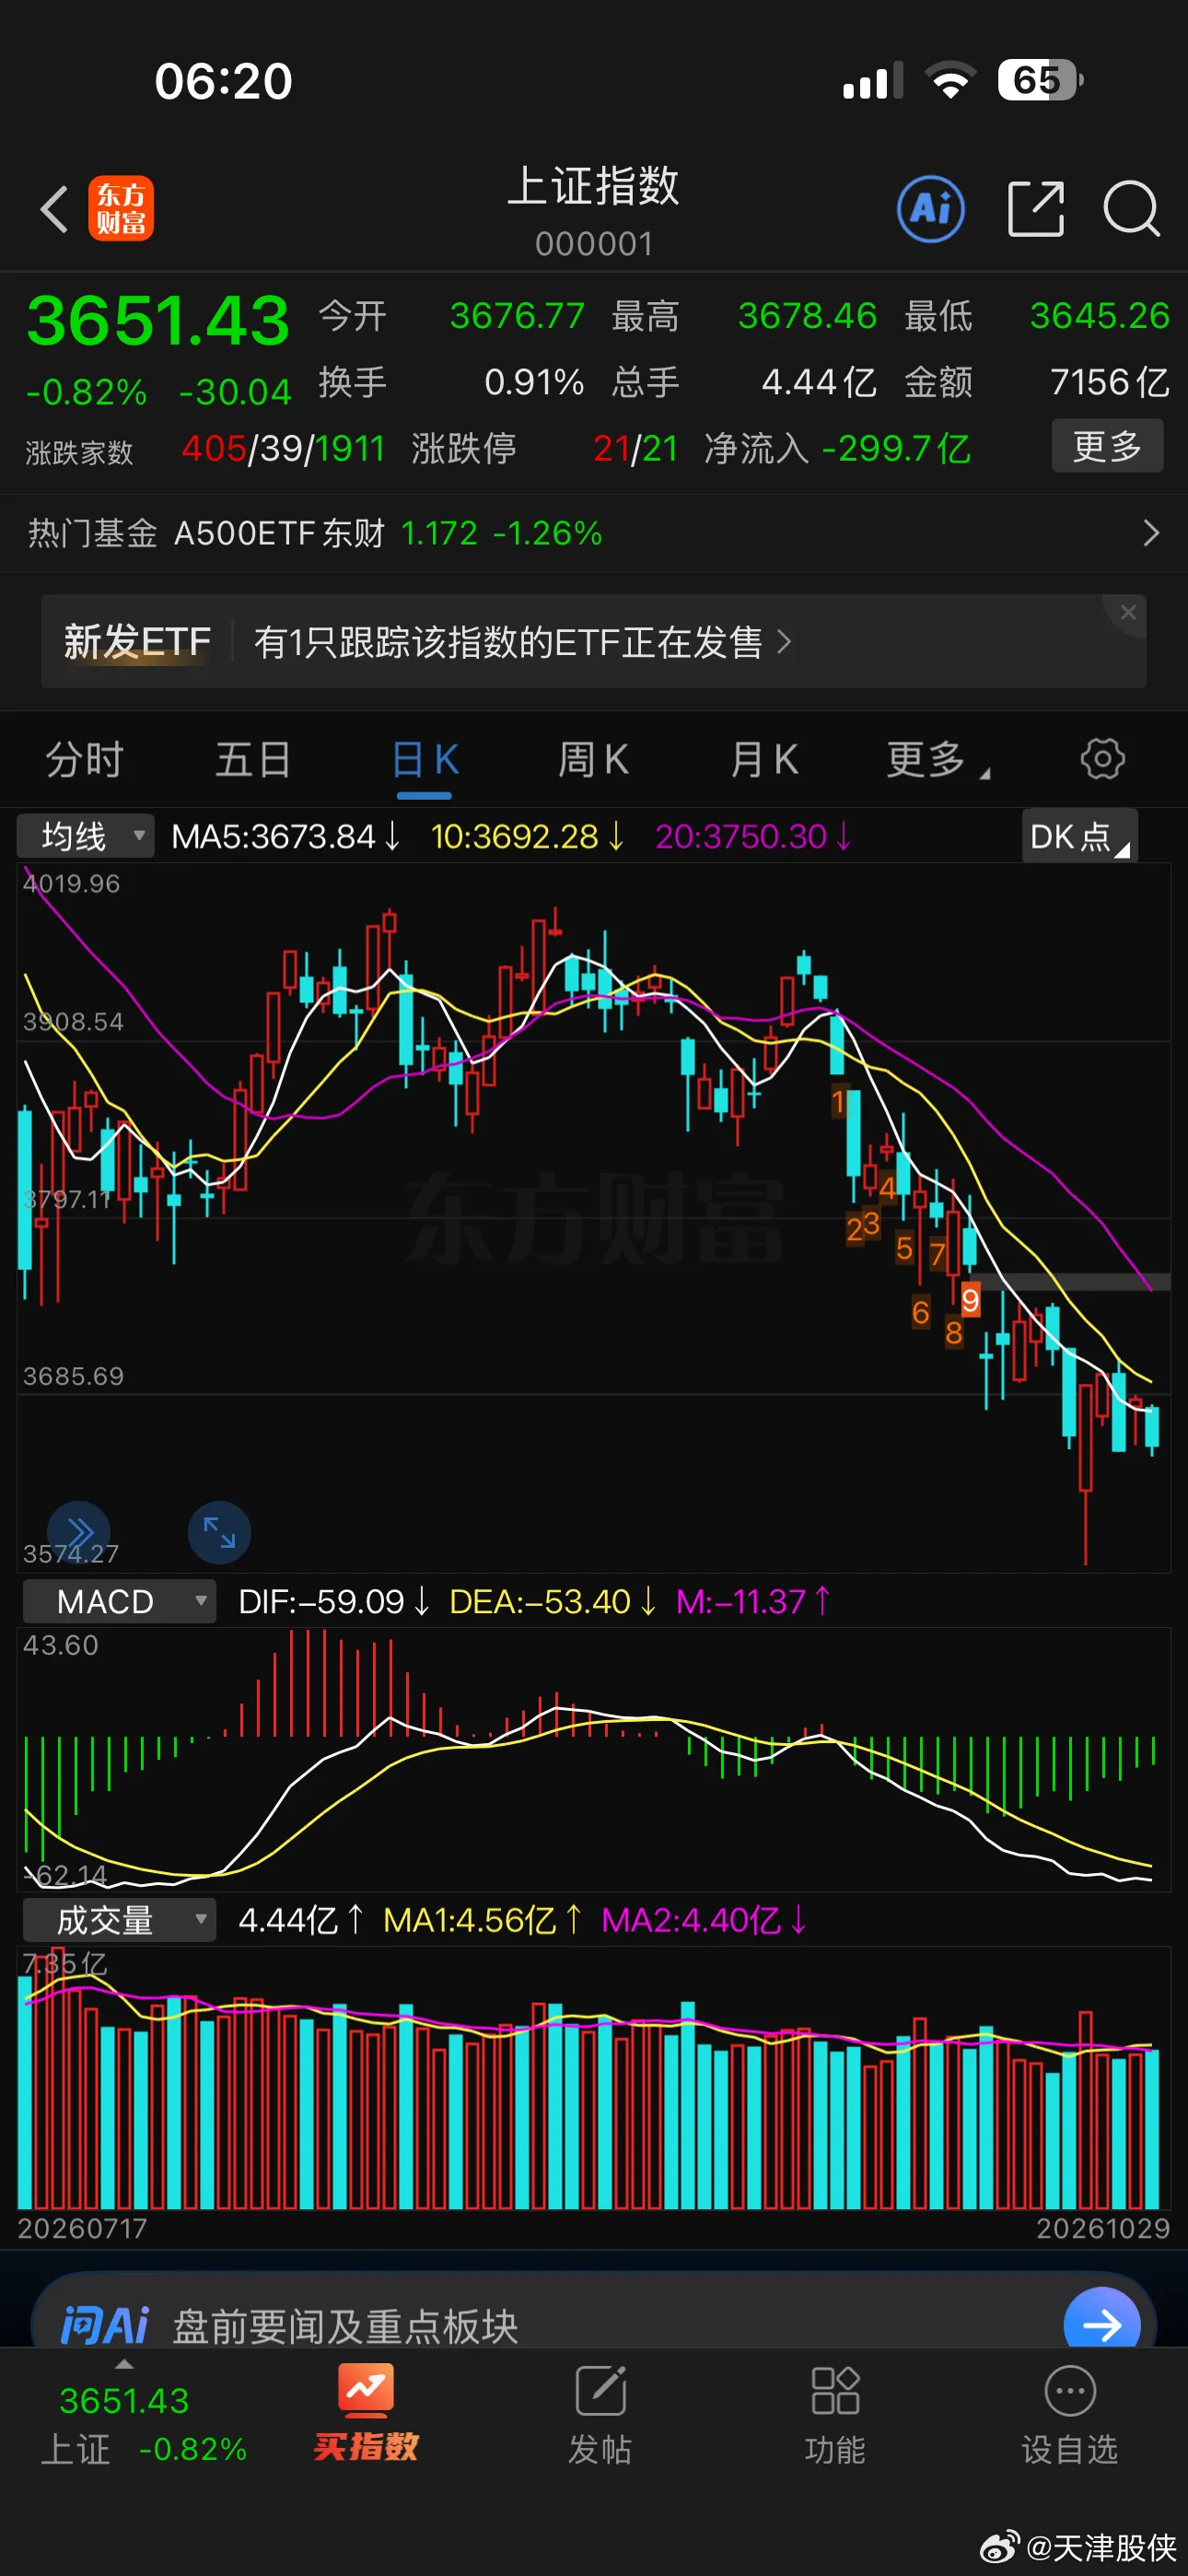Tap the MA5:3673.84 readout

(x=286, y=836)
